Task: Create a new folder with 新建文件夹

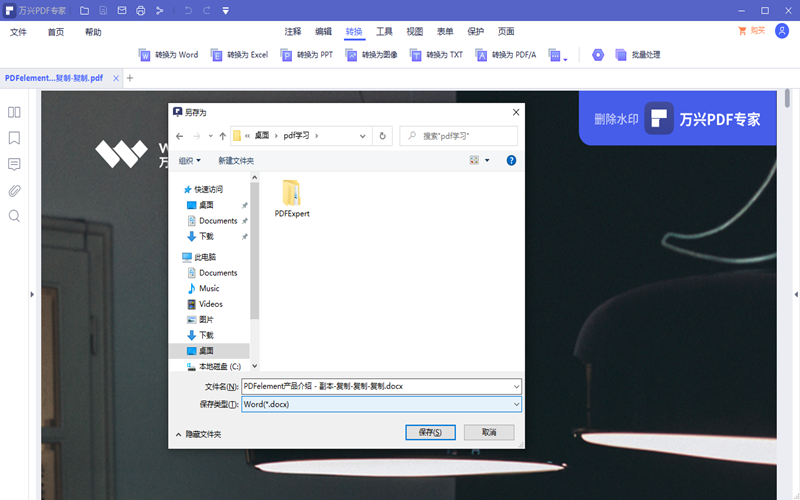Action: 236,161
